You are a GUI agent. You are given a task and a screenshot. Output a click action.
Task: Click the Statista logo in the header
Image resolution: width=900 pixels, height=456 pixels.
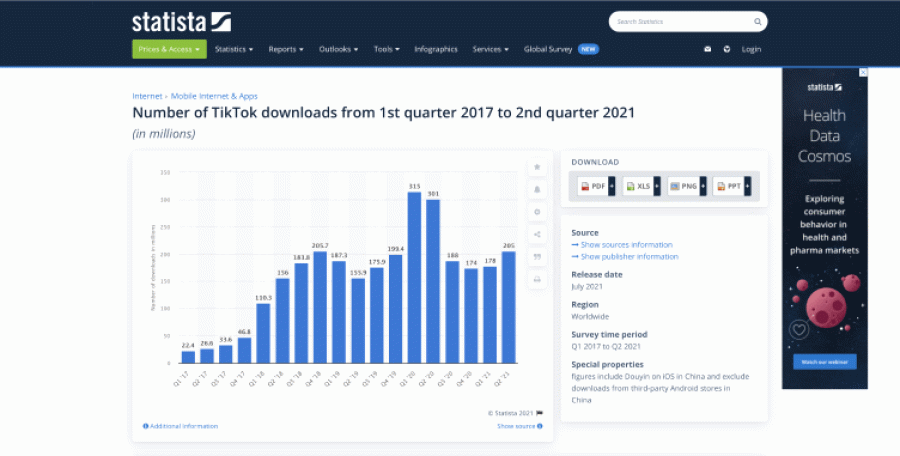181,22
